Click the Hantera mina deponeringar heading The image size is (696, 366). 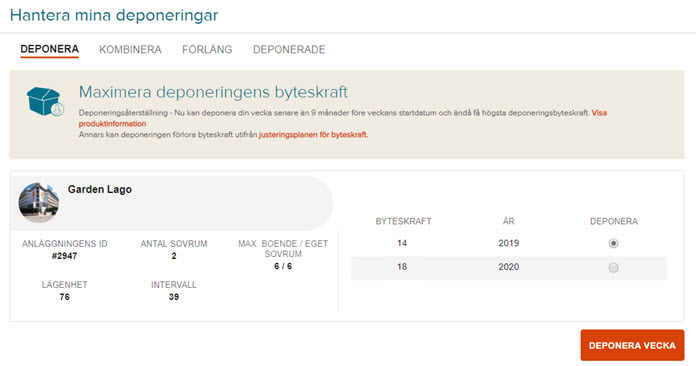coord(114,15)
